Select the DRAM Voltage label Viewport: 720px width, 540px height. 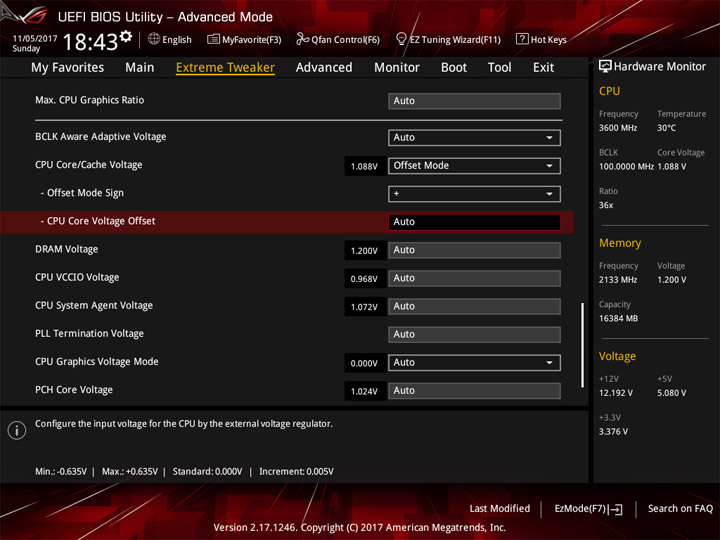coord(67,249)
